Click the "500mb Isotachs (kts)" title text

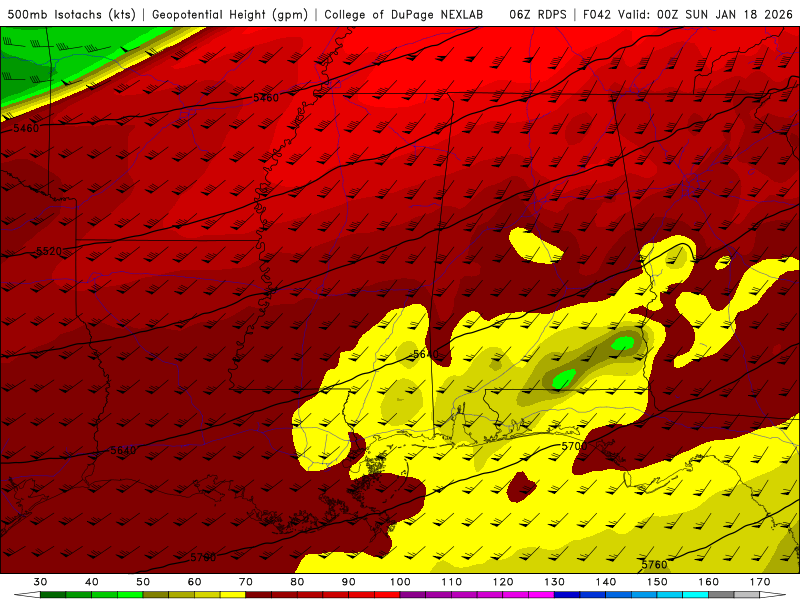coord(72,15)
